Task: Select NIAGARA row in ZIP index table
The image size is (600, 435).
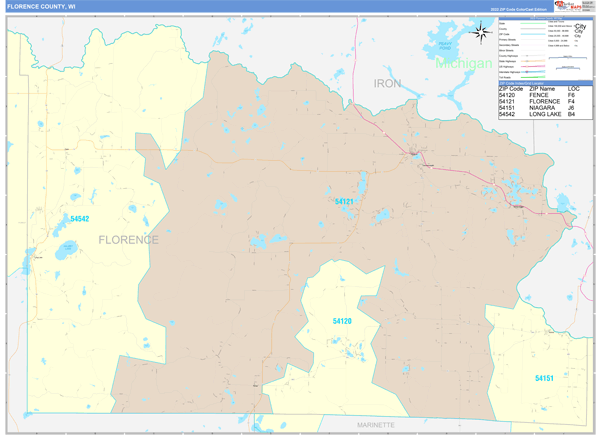Action: click(545, 108)
